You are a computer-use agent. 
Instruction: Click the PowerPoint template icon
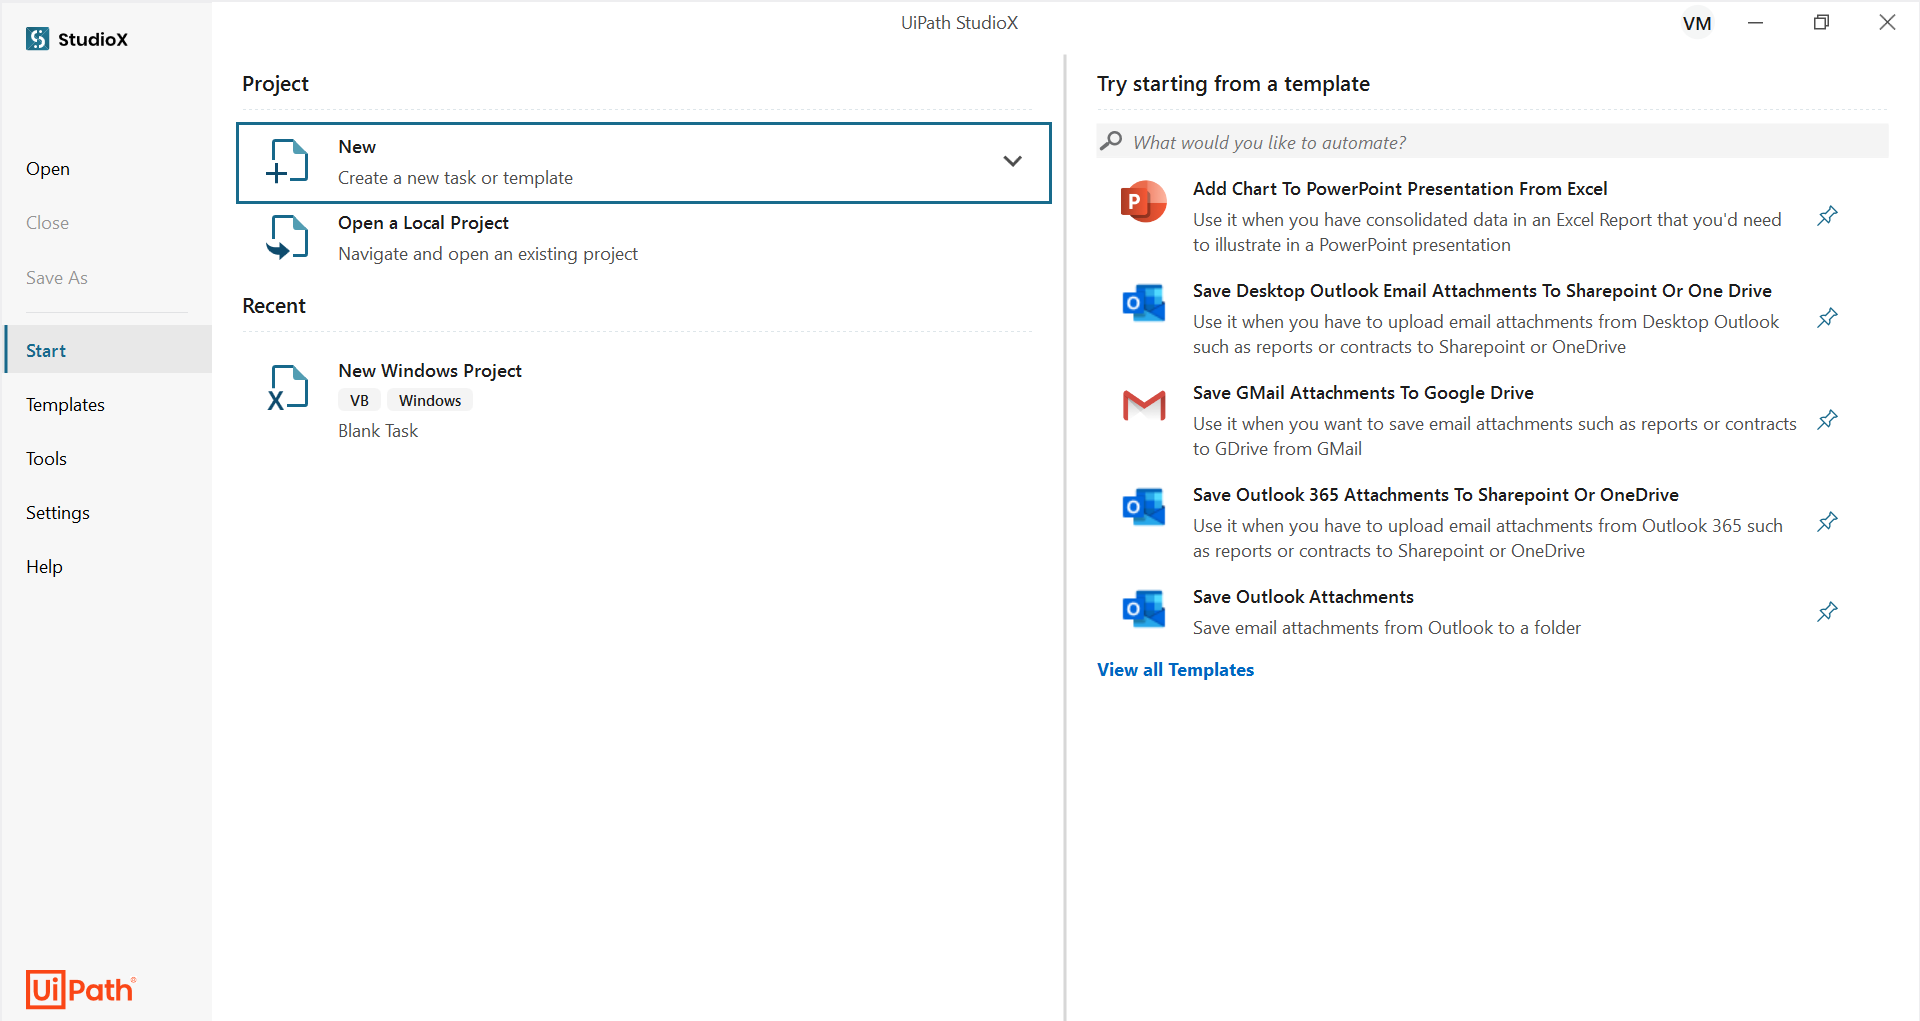1143,202
